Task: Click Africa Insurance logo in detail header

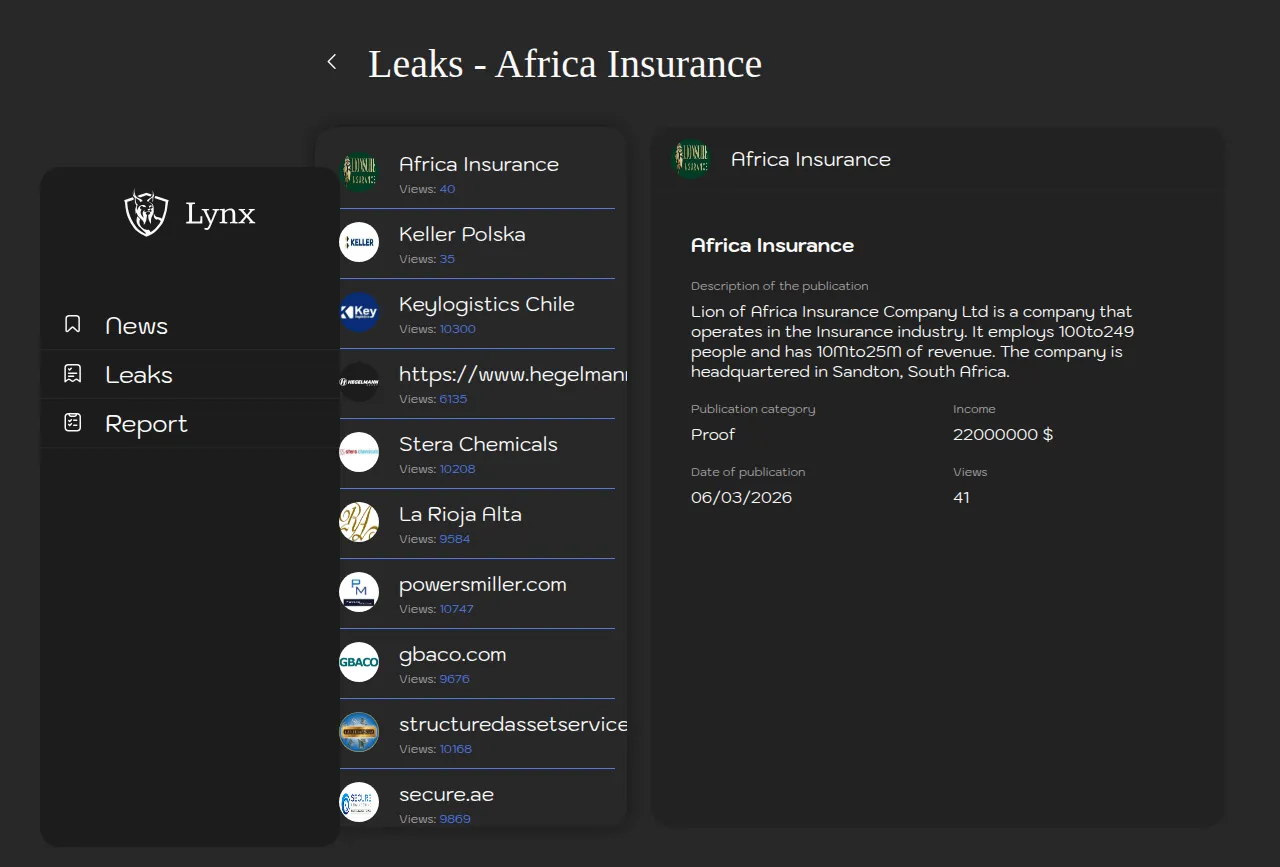Action: point(692,159)
